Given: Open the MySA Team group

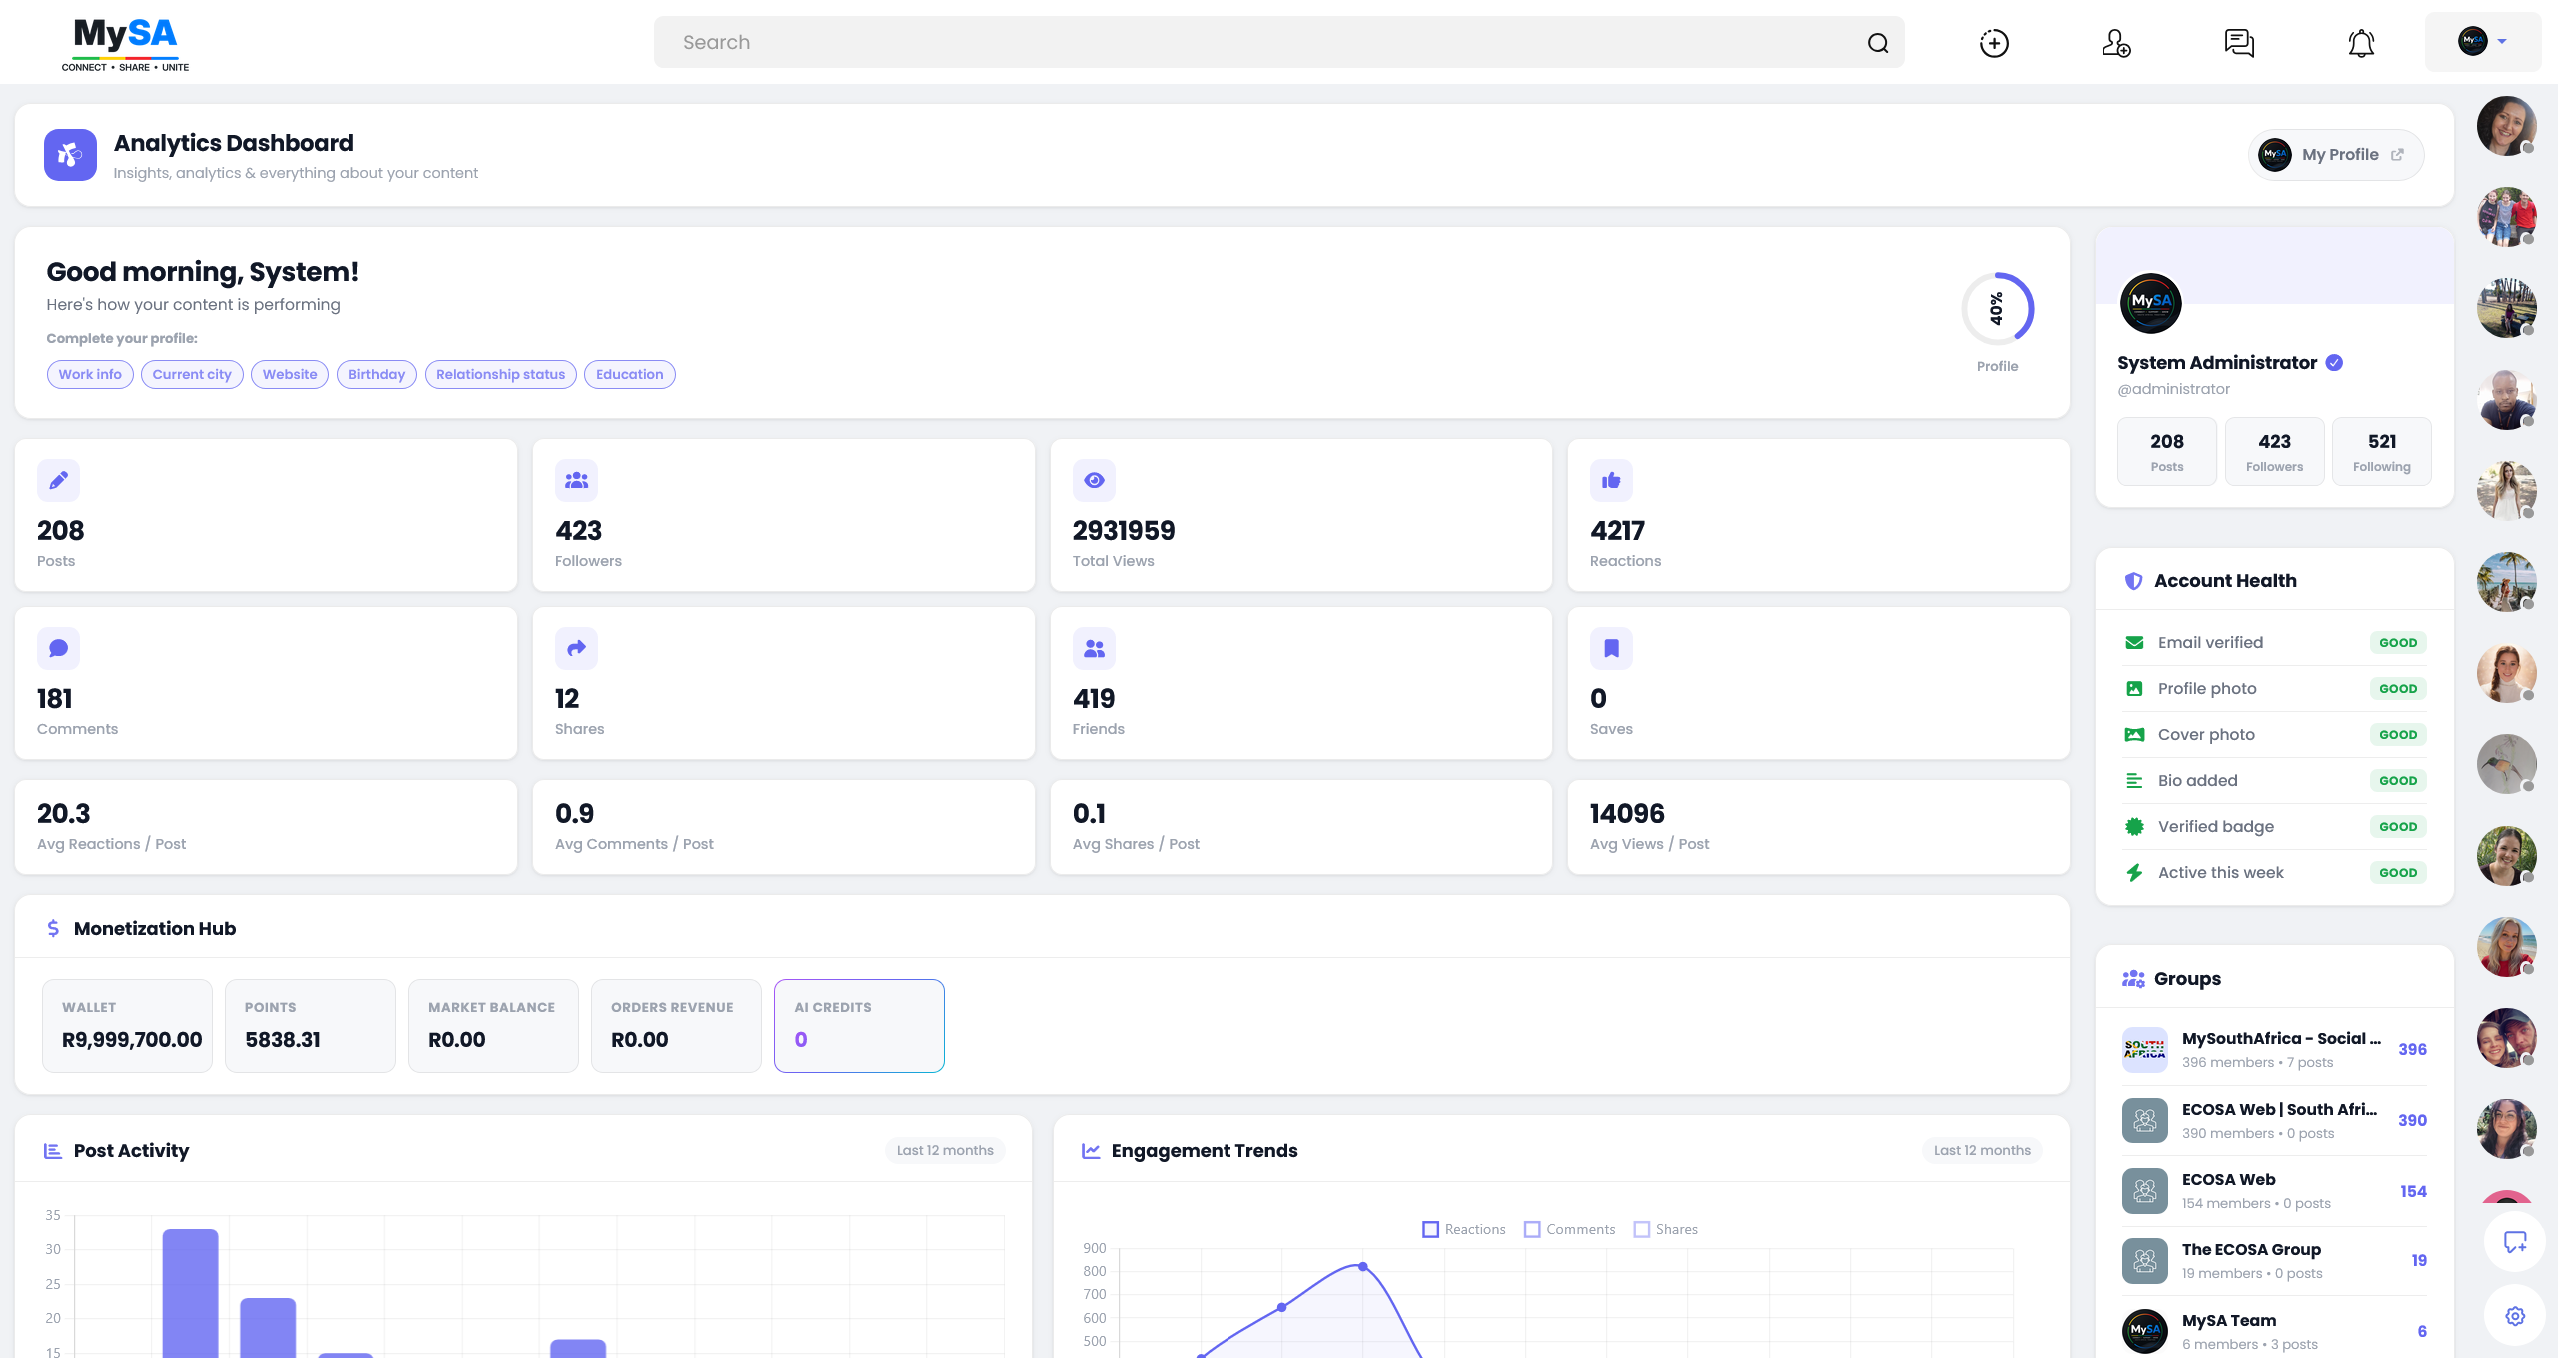Looking at the screenshot, I should (x=2274, y=1332).
